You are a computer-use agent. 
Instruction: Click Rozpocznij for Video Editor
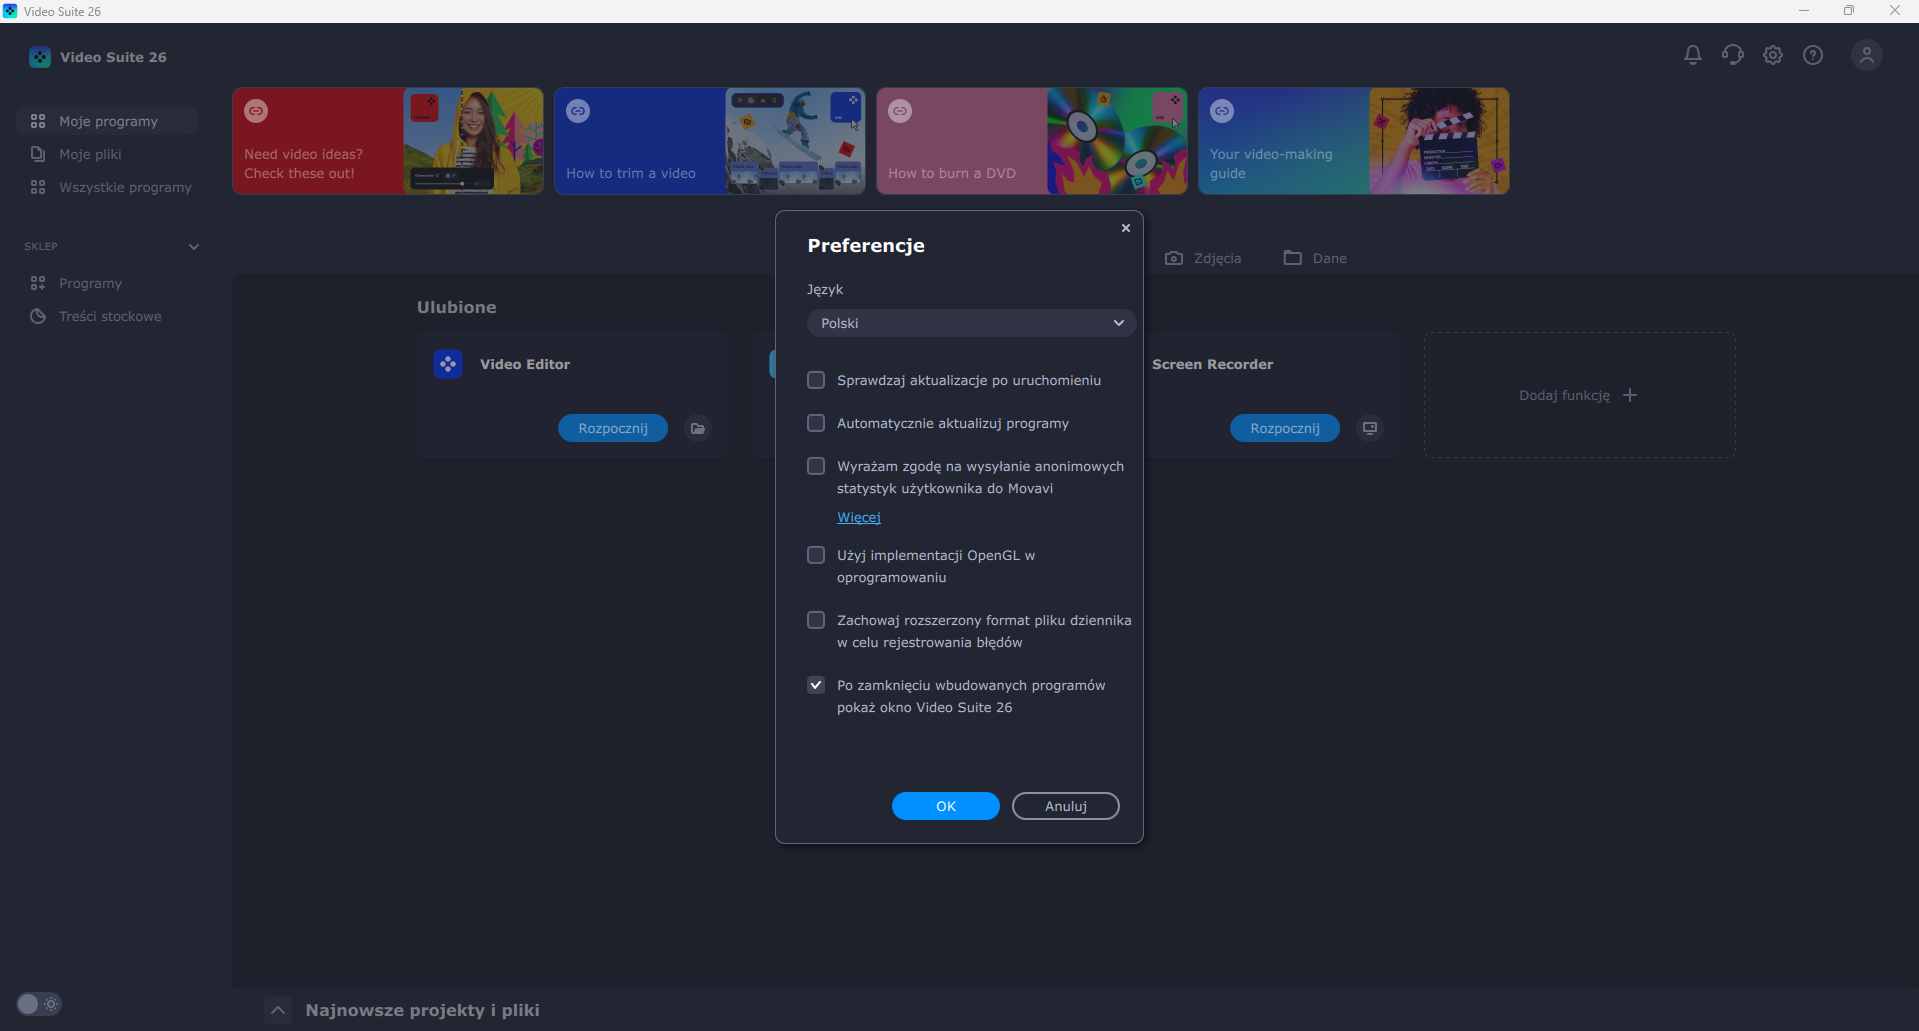click(613, 428)
